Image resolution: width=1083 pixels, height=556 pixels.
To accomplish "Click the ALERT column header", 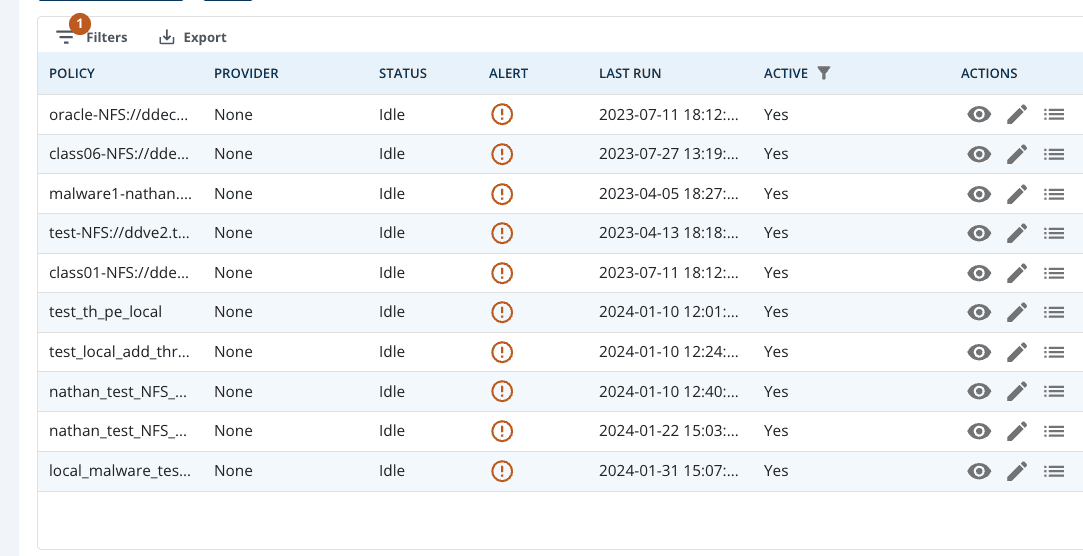I will 508,73.
